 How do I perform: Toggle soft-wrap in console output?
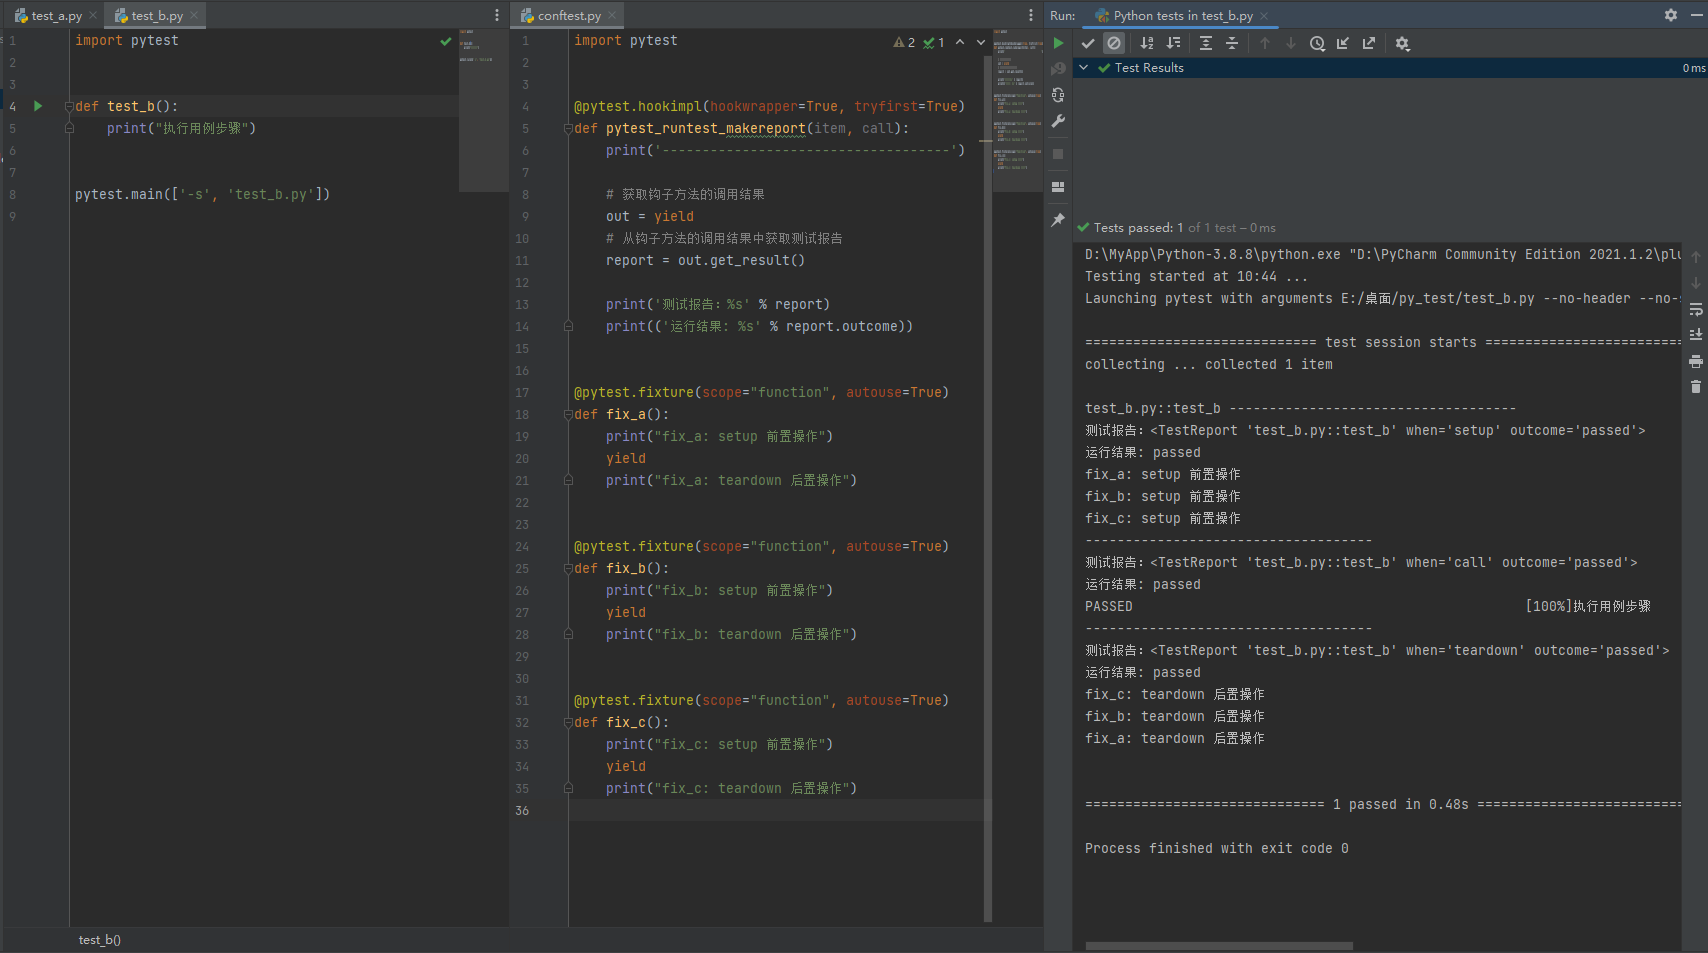pos(1695,309)
